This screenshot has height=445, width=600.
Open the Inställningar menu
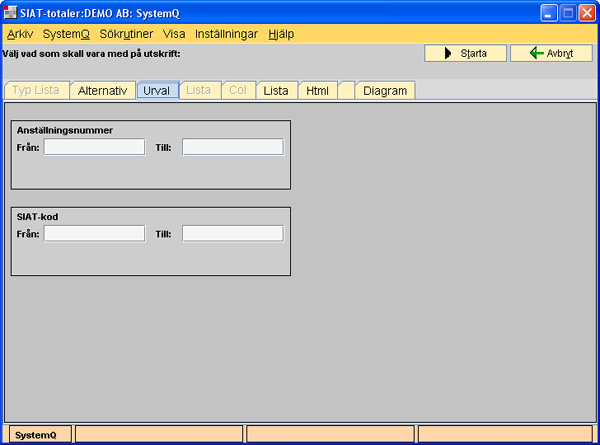pyautogui.click(x=226, y=33)
